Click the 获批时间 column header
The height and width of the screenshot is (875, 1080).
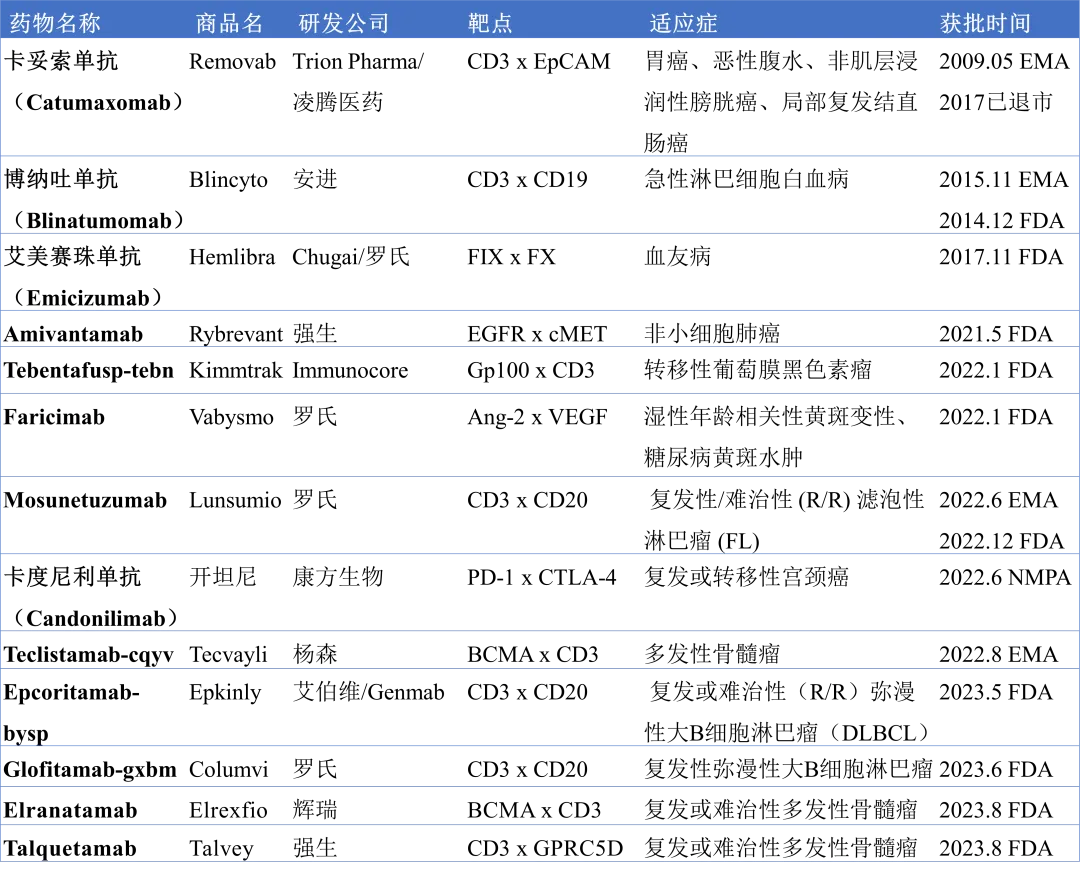[x=985, y=23]
